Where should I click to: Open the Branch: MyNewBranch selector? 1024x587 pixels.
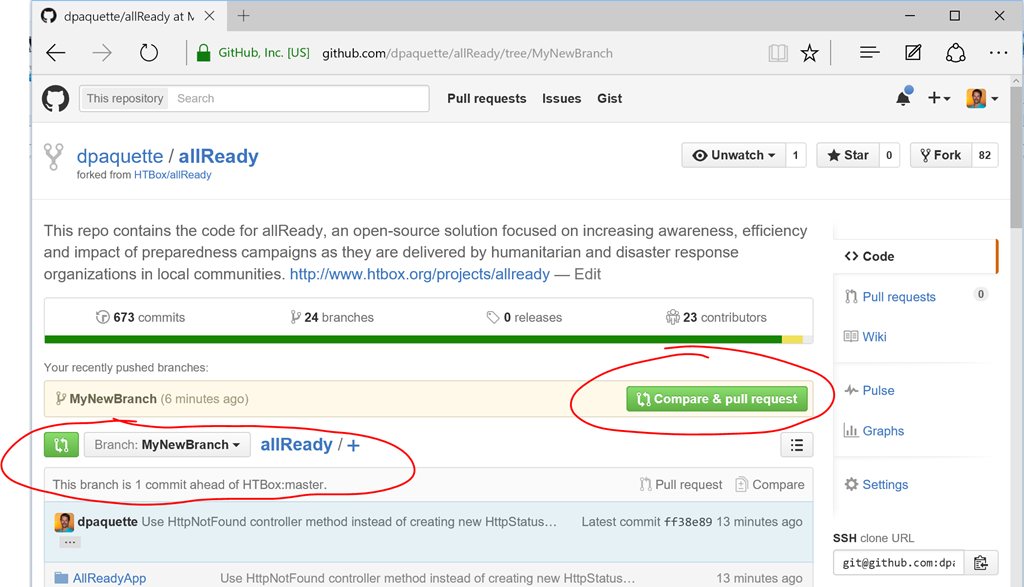(x=167, y=445)
